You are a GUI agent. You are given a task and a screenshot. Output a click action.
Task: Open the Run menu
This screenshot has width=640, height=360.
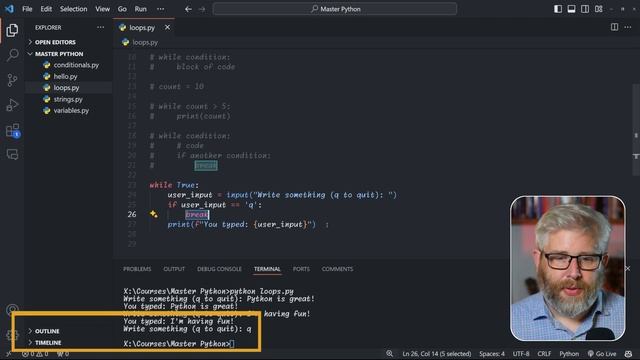click(x=140, y=9)
